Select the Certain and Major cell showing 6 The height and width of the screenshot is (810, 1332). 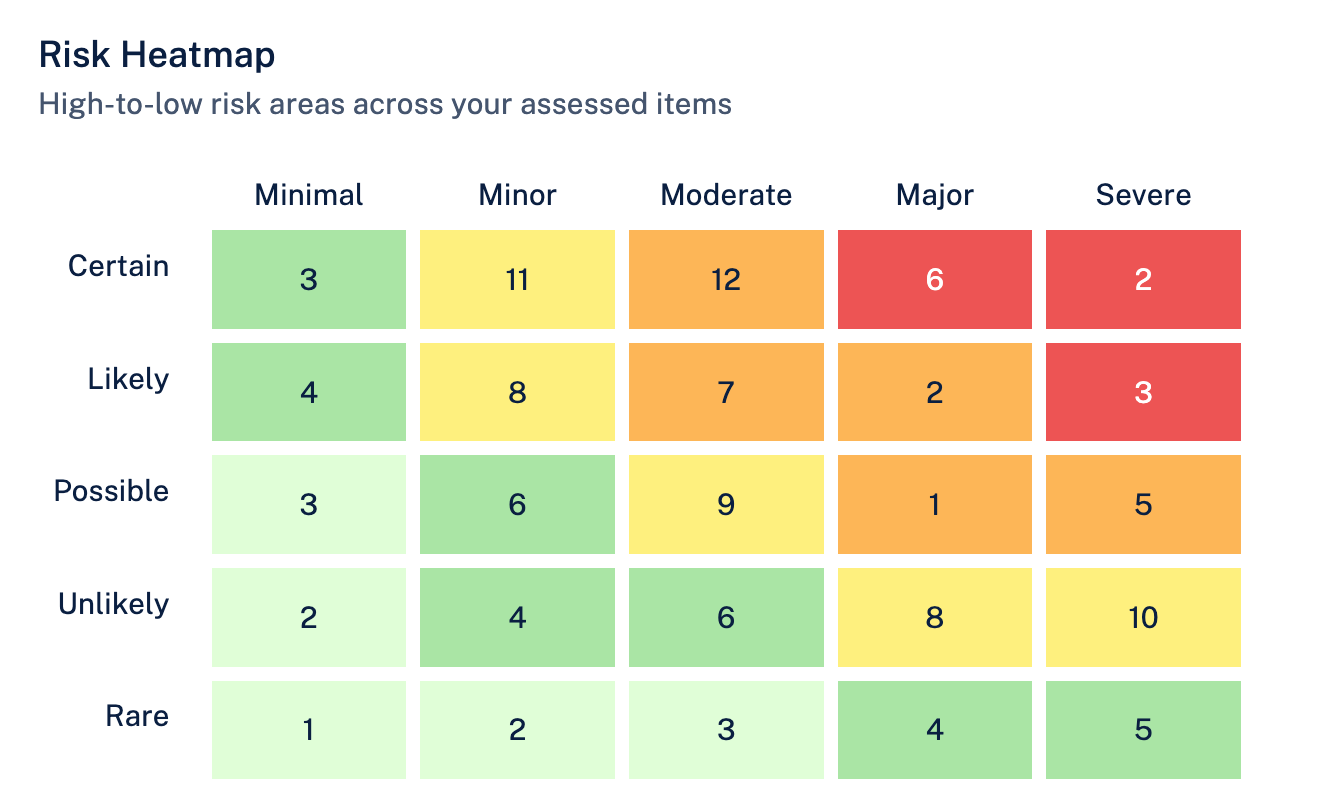point(934,279)
